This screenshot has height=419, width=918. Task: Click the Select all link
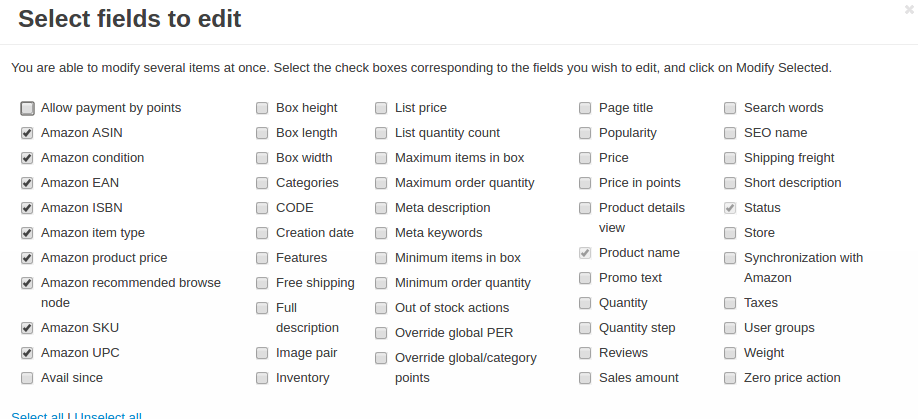(x=37, y=415)
